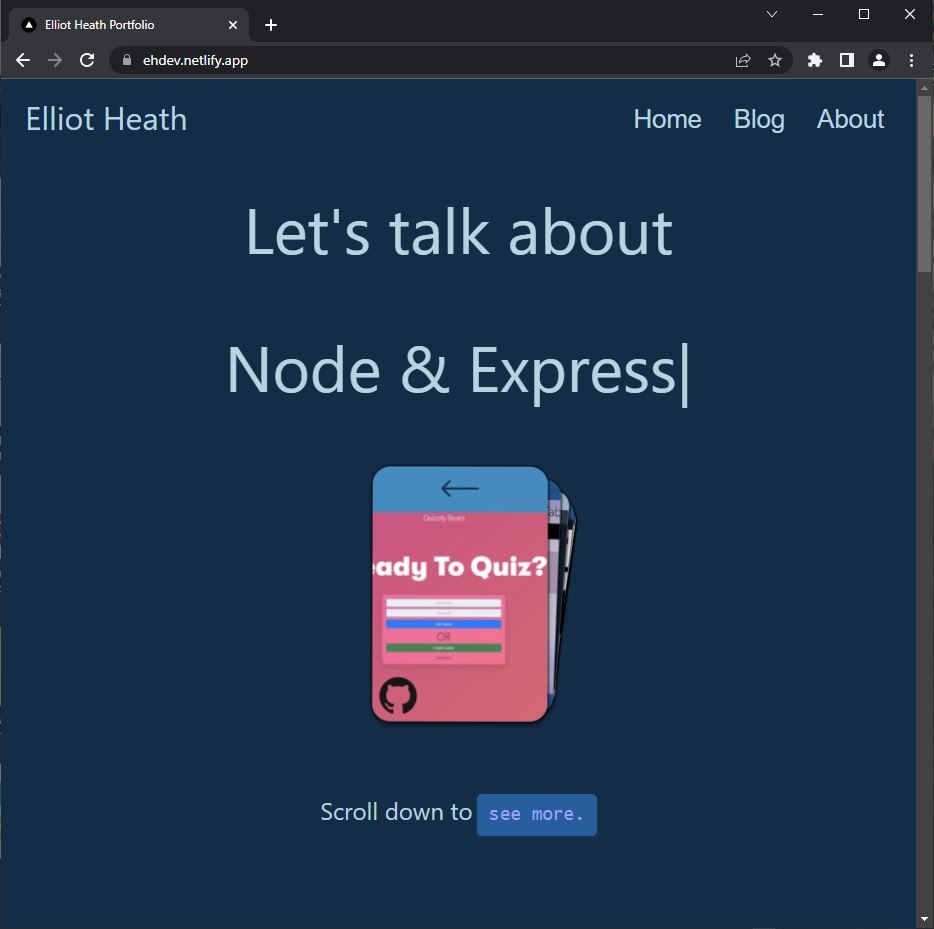Expand the tab search chevron
This screenshot has width=934, height=929.
pyautogui.click(x=772, y=14)
